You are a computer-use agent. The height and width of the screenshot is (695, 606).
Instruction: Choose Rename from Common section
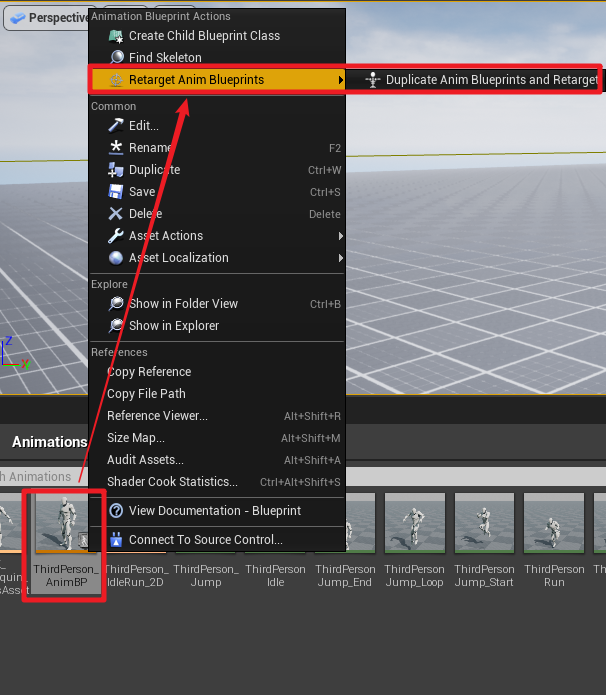(217, 148)
